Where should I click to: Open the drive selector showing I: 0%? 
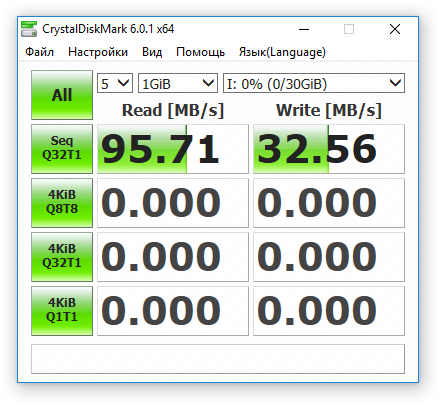[314, 83]
